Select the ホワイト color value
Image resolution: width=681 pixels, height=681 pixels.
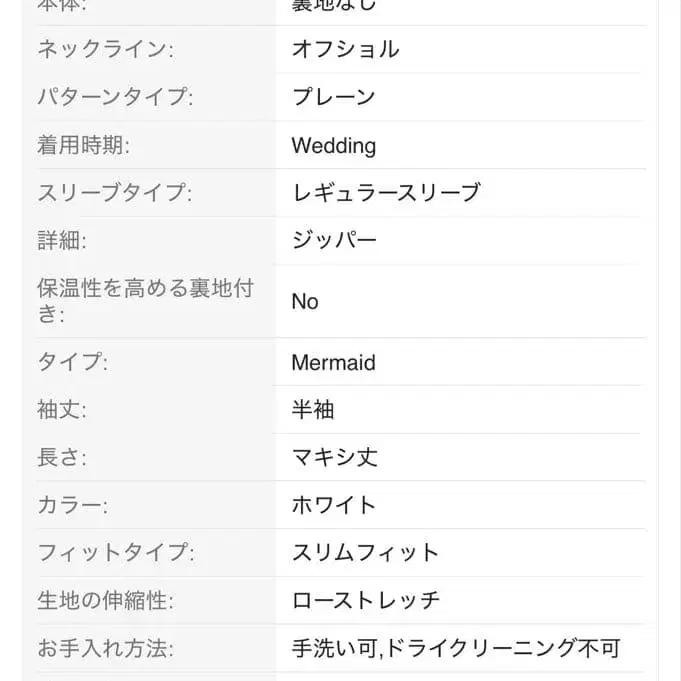click(334, 505)
